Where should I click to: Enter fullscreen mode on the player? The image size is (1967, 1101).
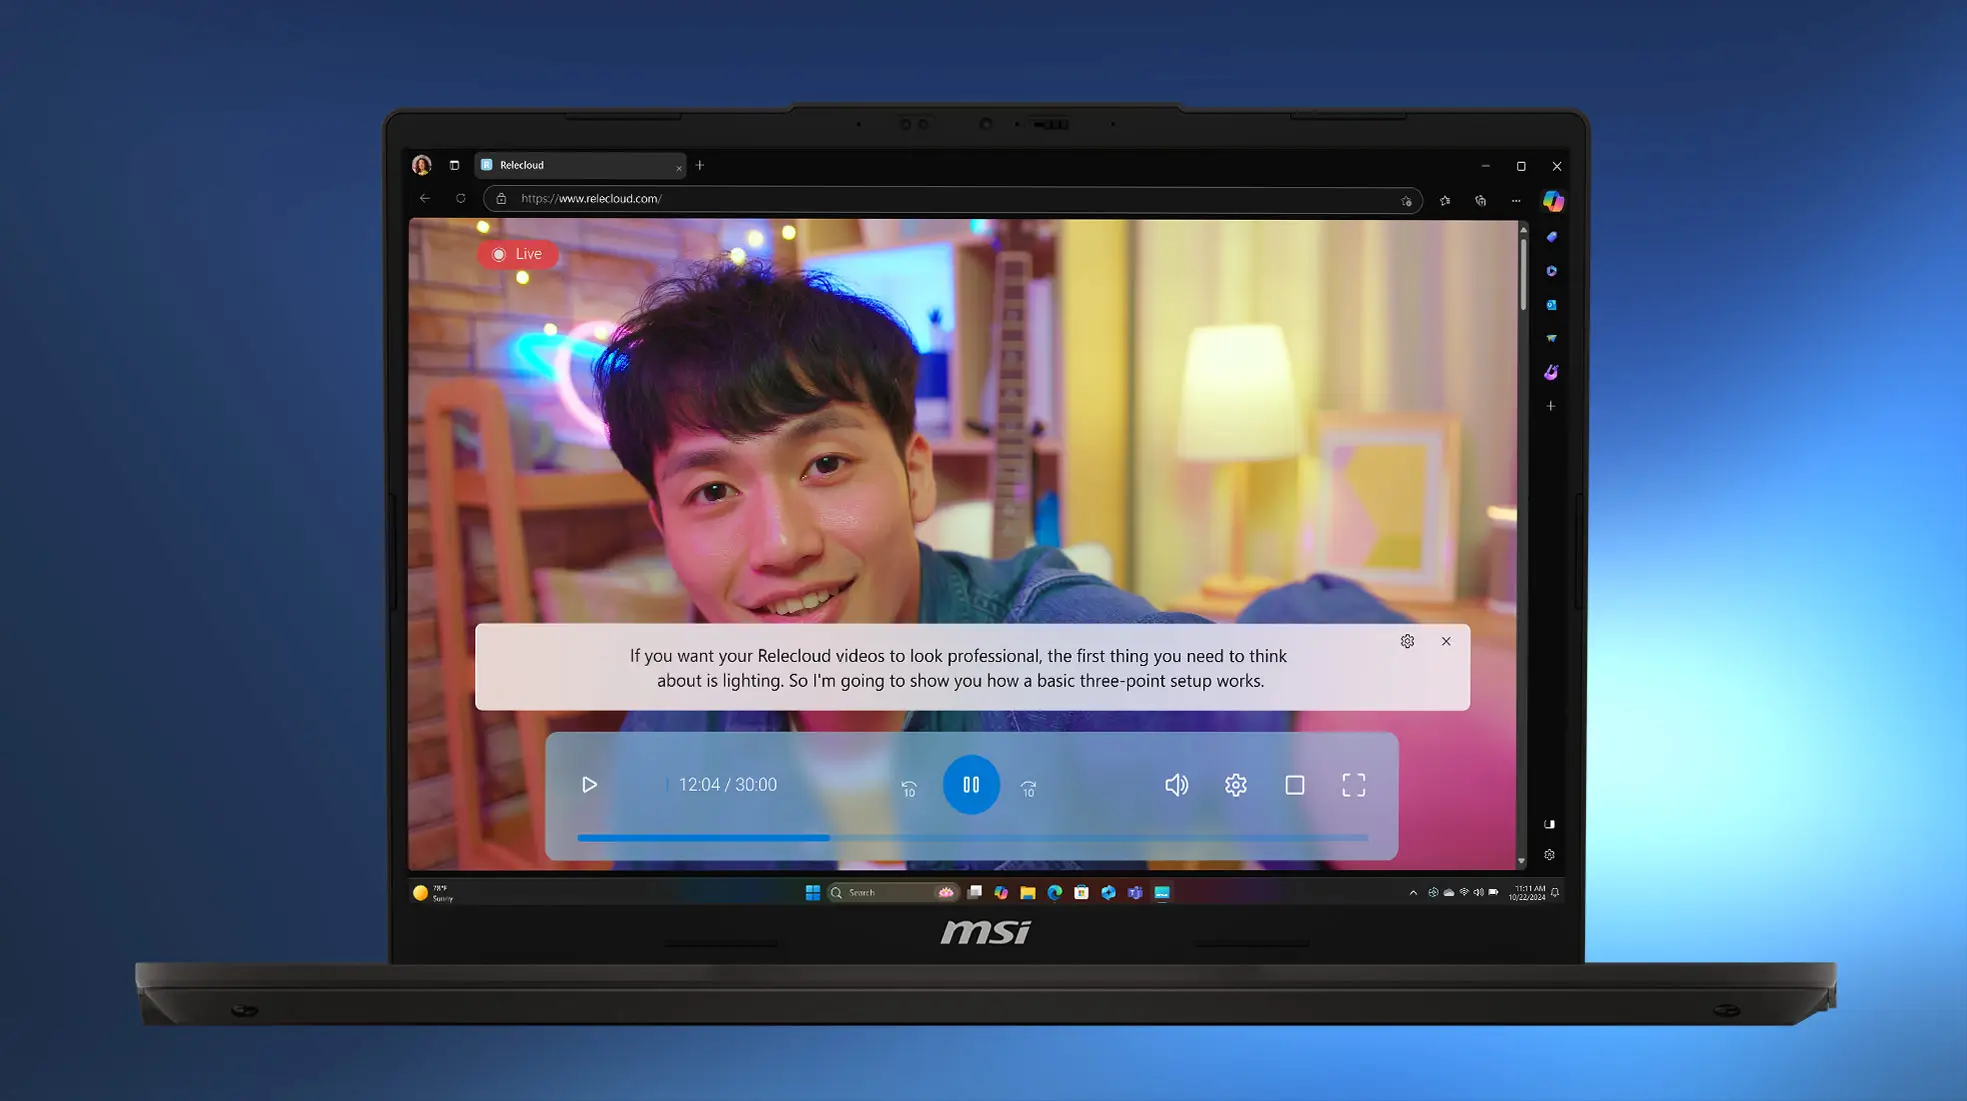click(1354, 785)
